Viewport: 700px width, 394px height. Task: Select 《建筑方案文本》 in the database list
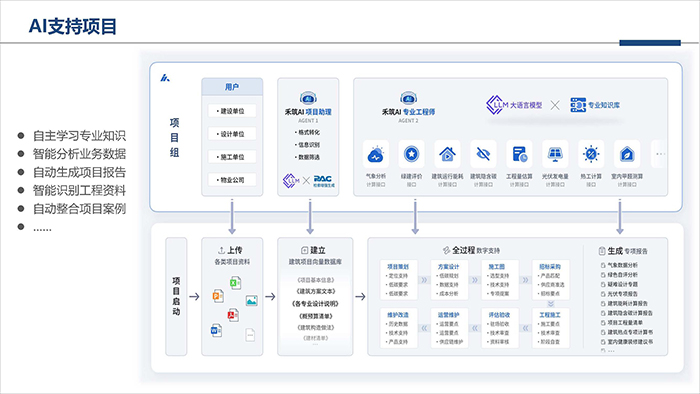pyautogui.click(x=315, y=291)
